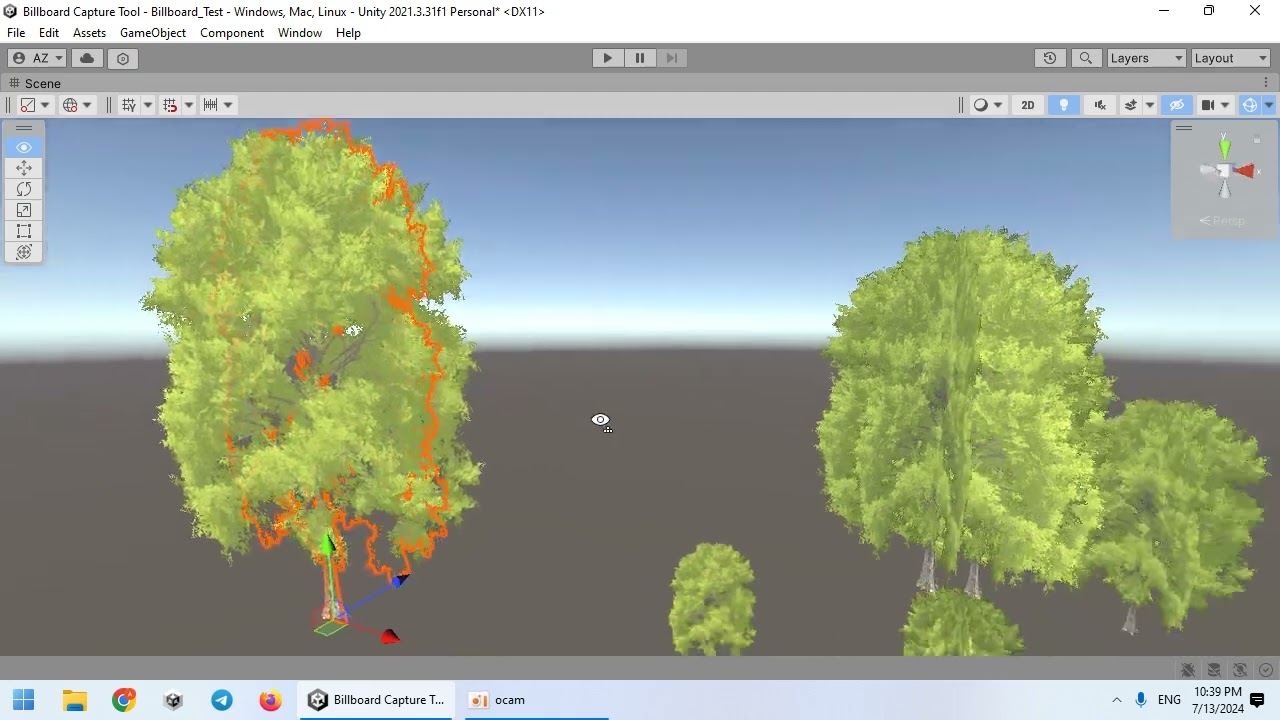Open Undo History

pos(1050,58)
